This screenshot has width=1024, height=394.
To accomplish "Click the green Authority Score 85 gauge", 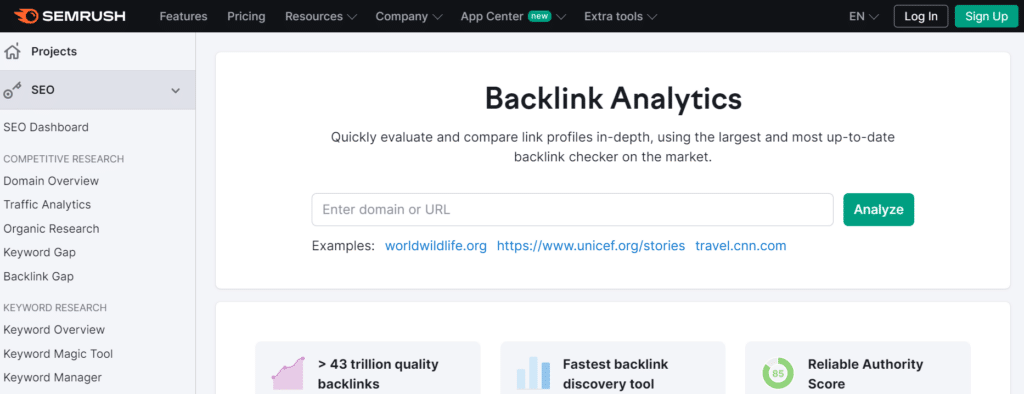I will [777, 374].
